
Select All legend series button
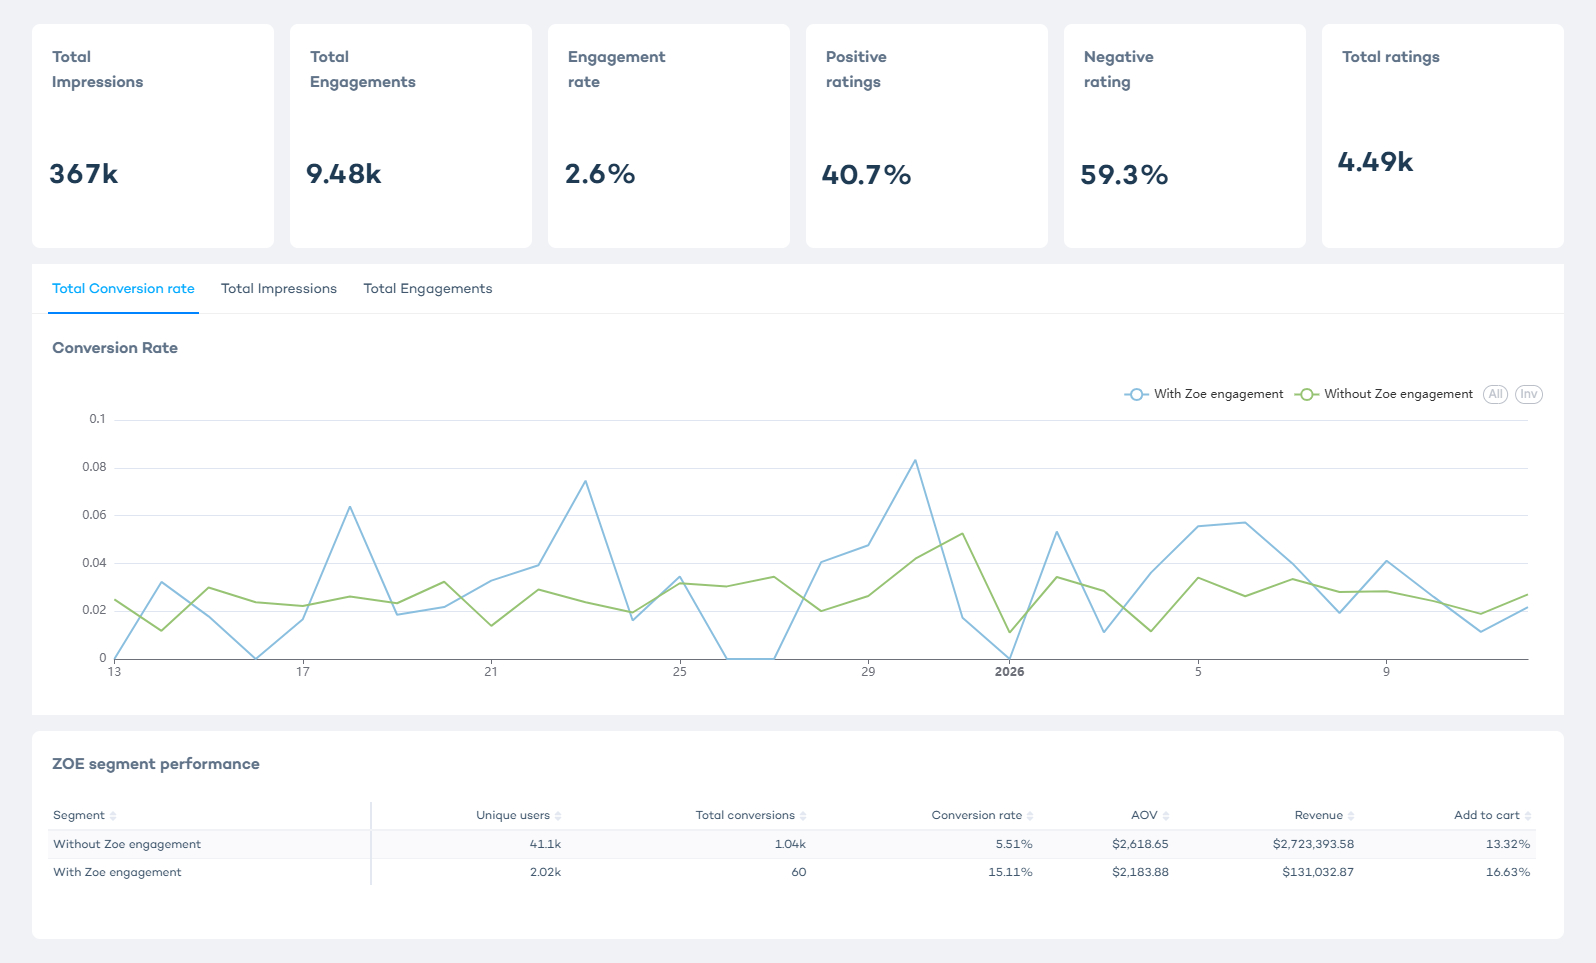1495,394
